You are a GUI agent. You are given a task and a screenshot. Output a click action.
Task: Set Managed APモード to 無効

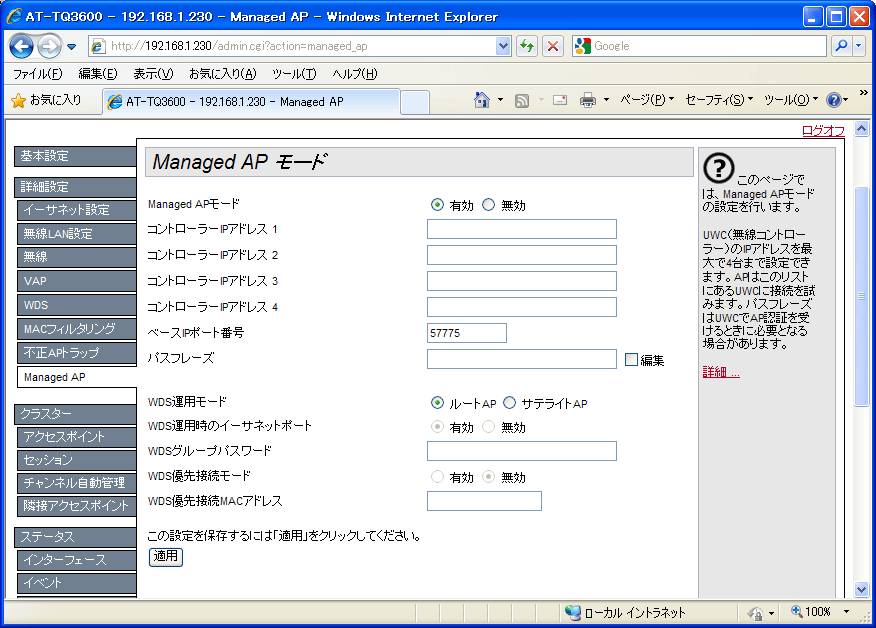[x=489, y=205]
